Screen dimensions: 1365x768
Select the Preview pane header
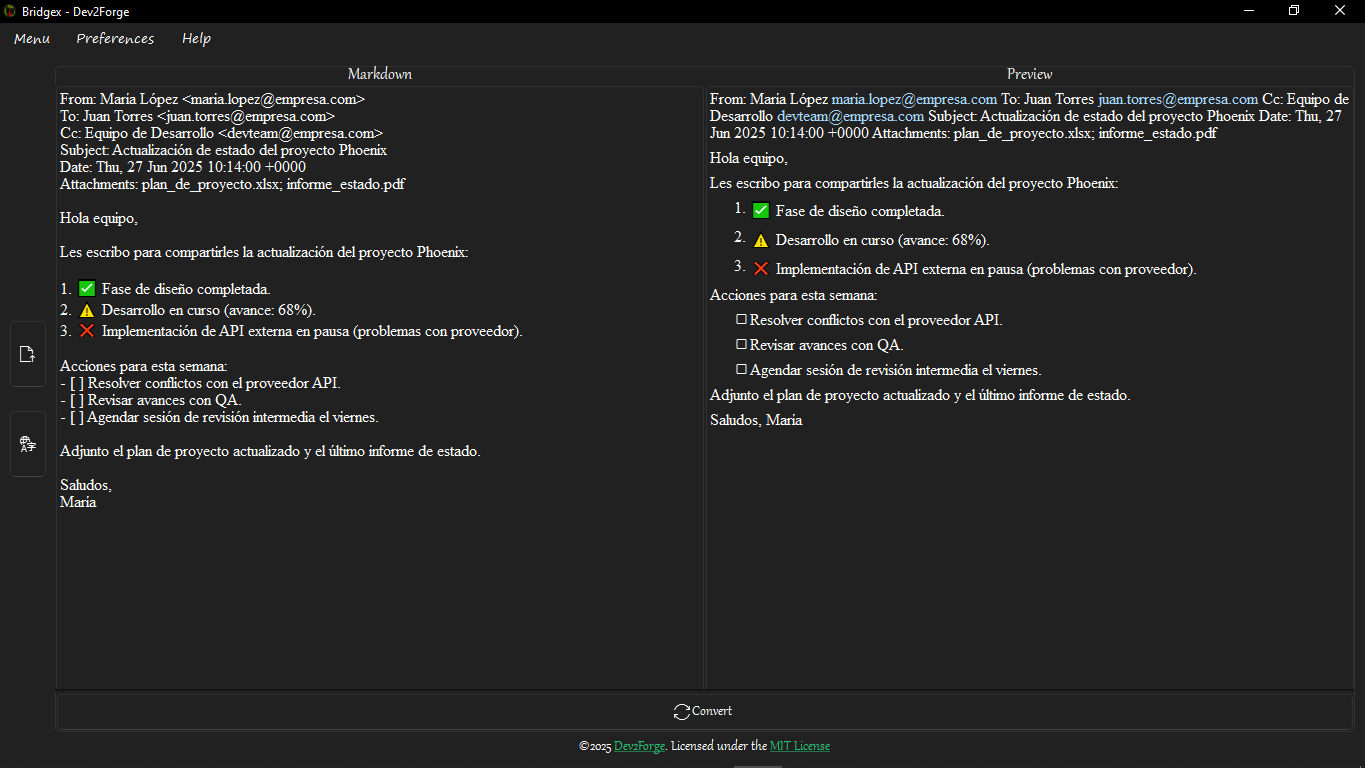point(1030,74)
